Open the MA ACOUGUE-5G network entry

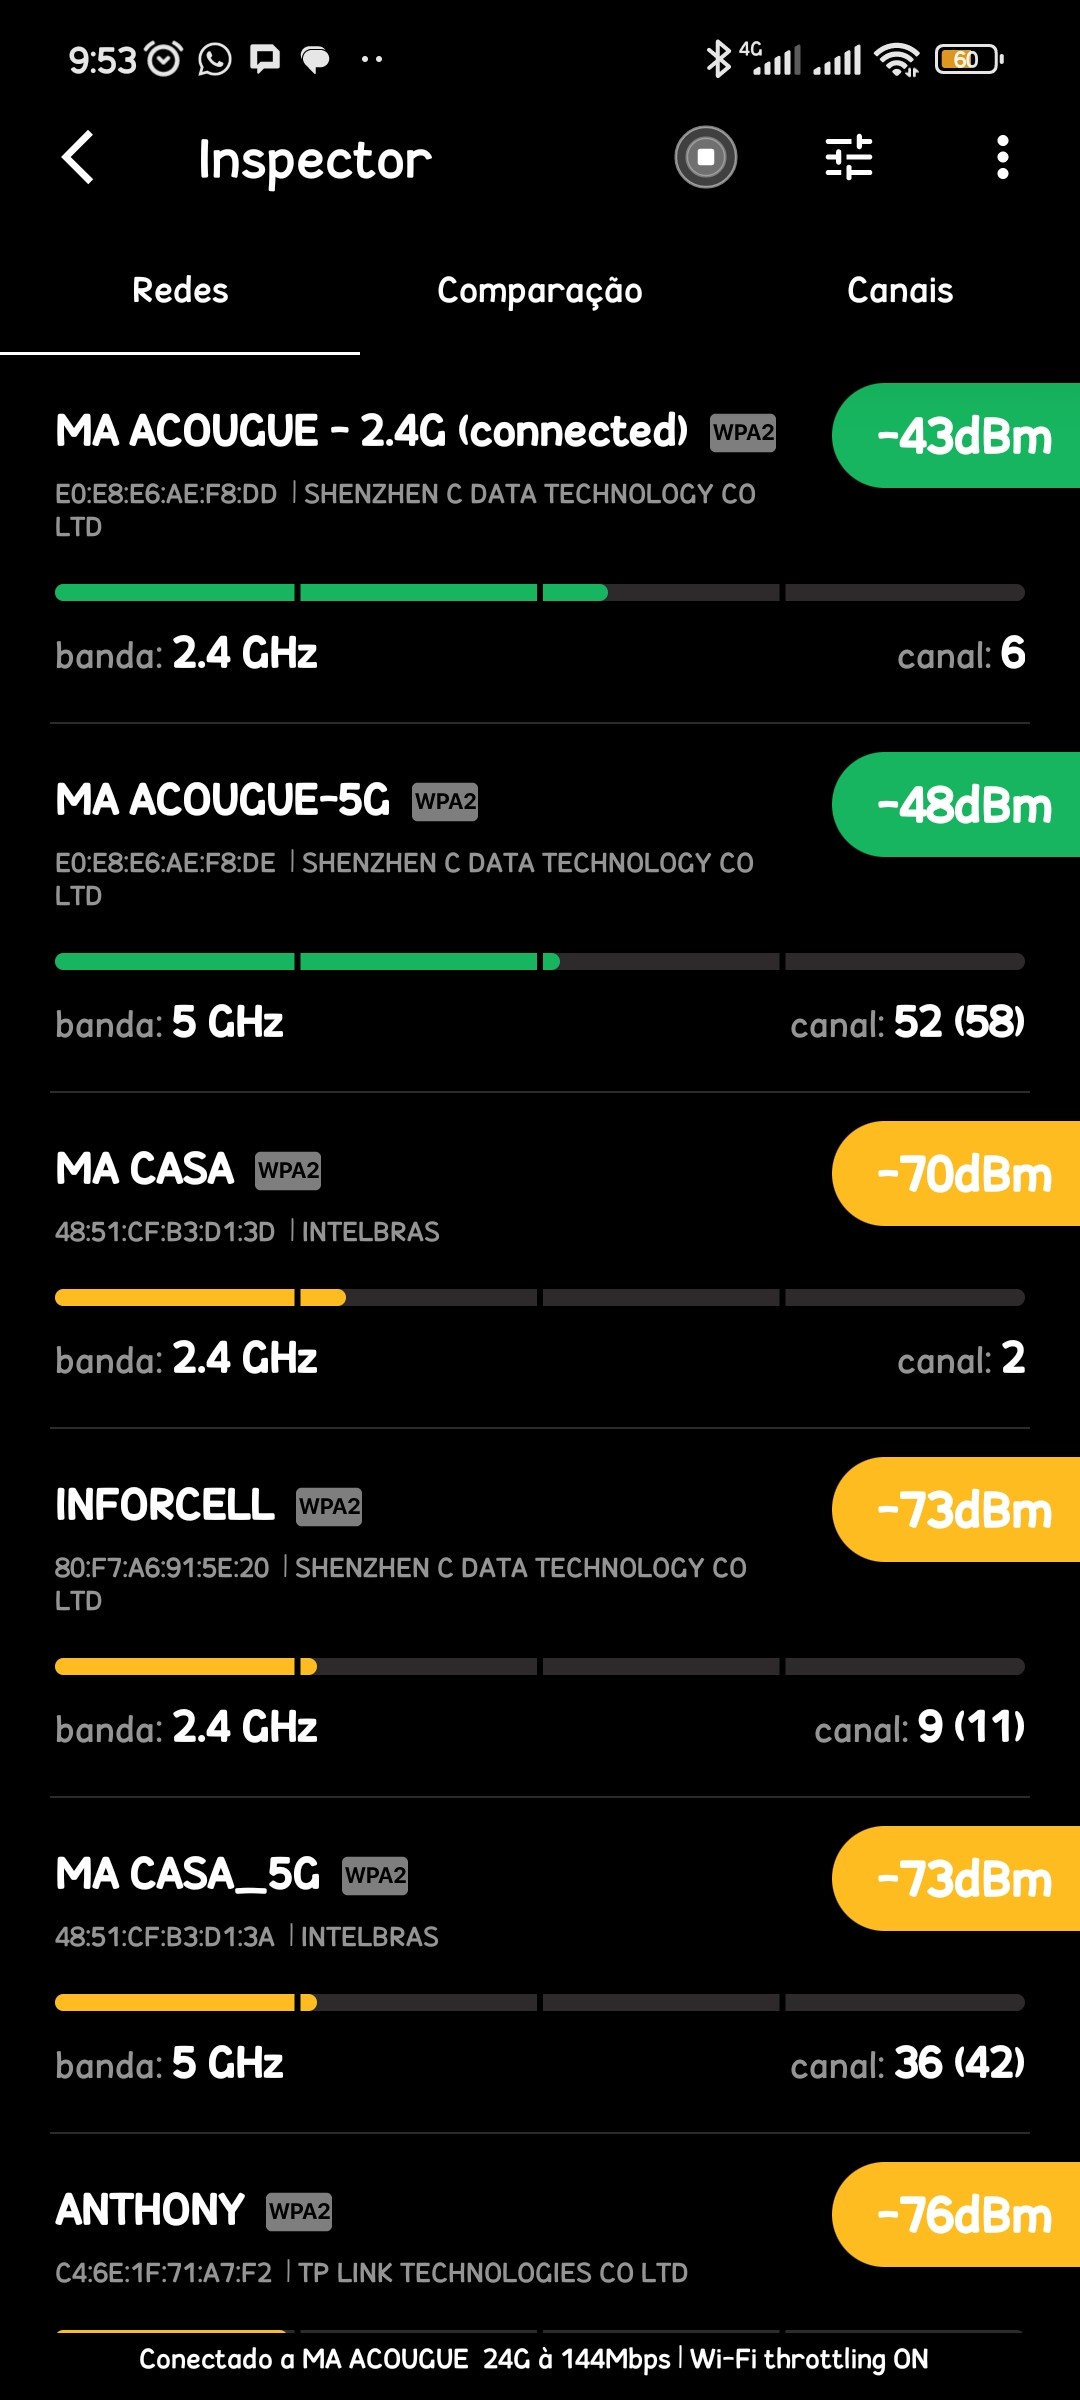click(x=223, y=800)
